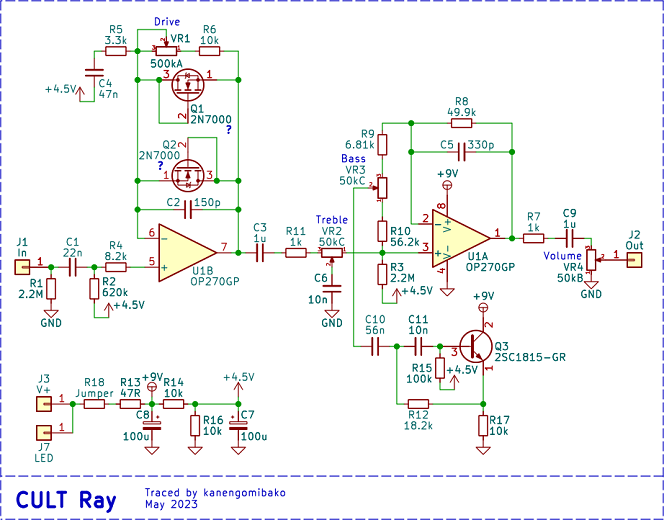Click the R4 8.2k resistor symbol
Screen dimensions: 664x520
pyautogui.click(x=116, y=267)
